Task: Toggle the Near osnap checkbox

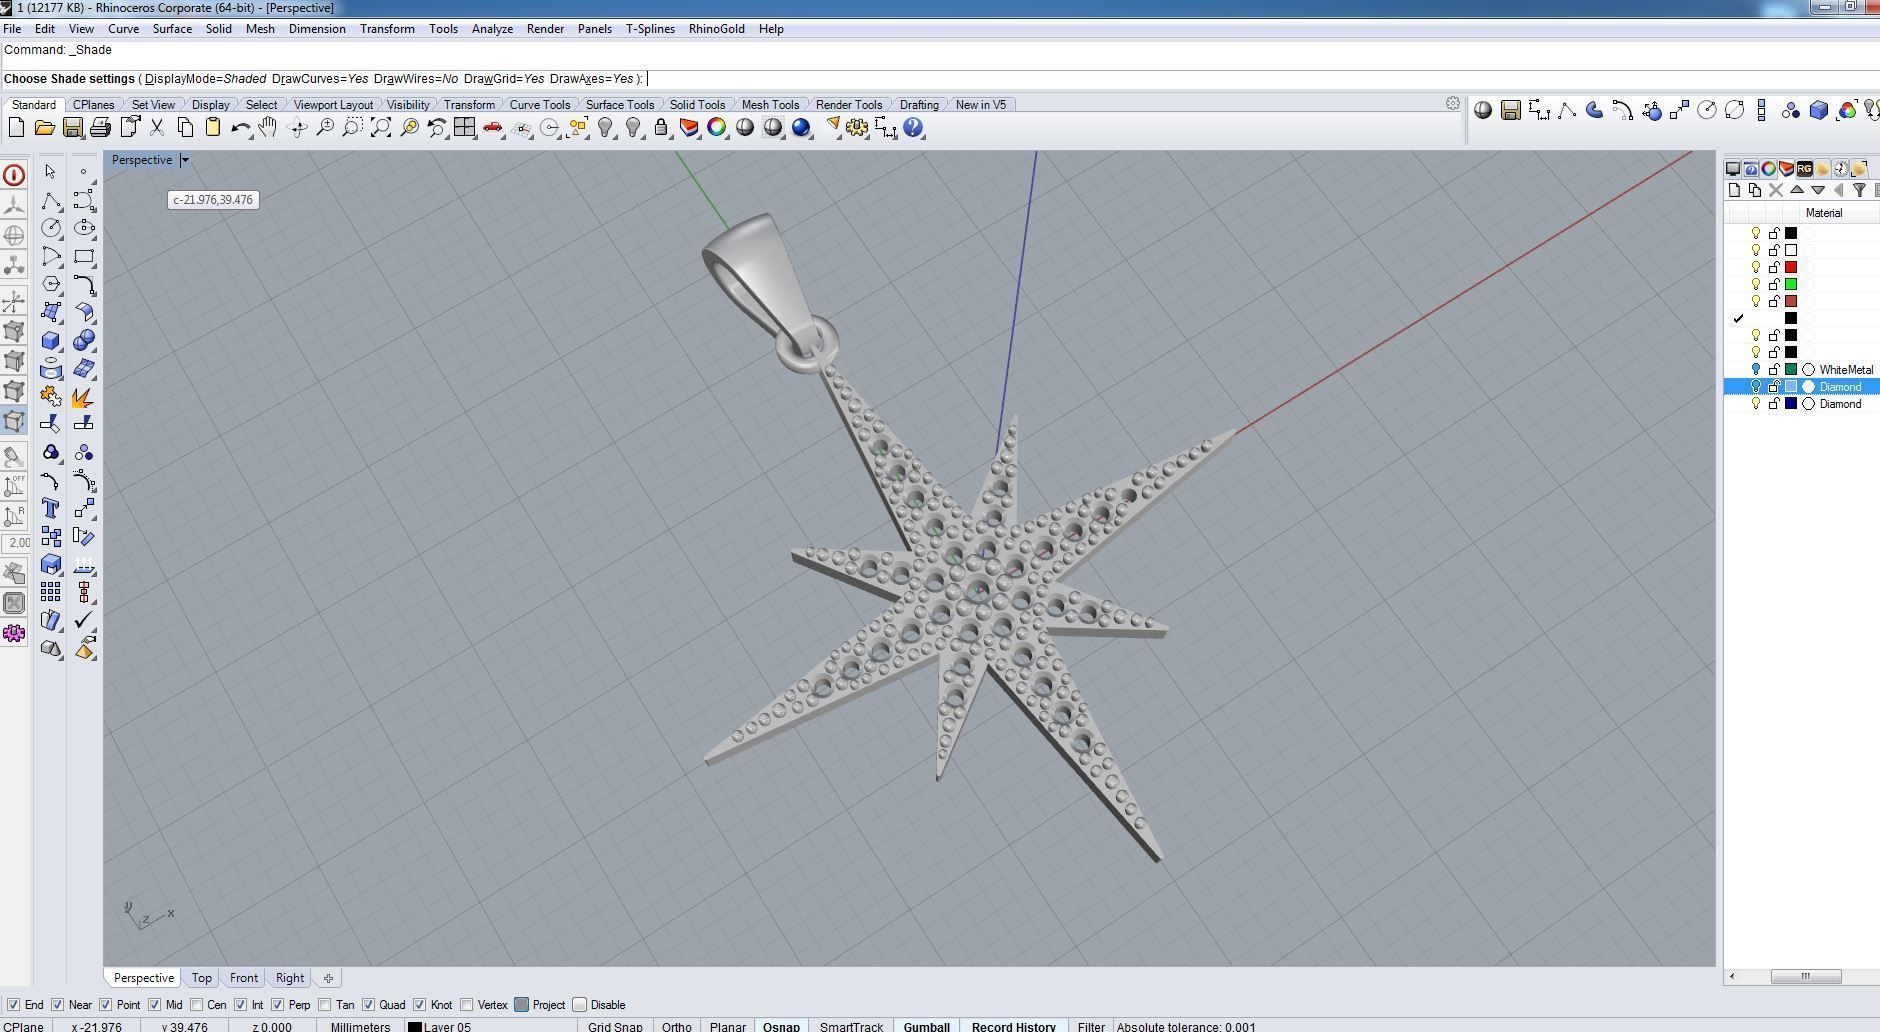Action: (57, 1005)
